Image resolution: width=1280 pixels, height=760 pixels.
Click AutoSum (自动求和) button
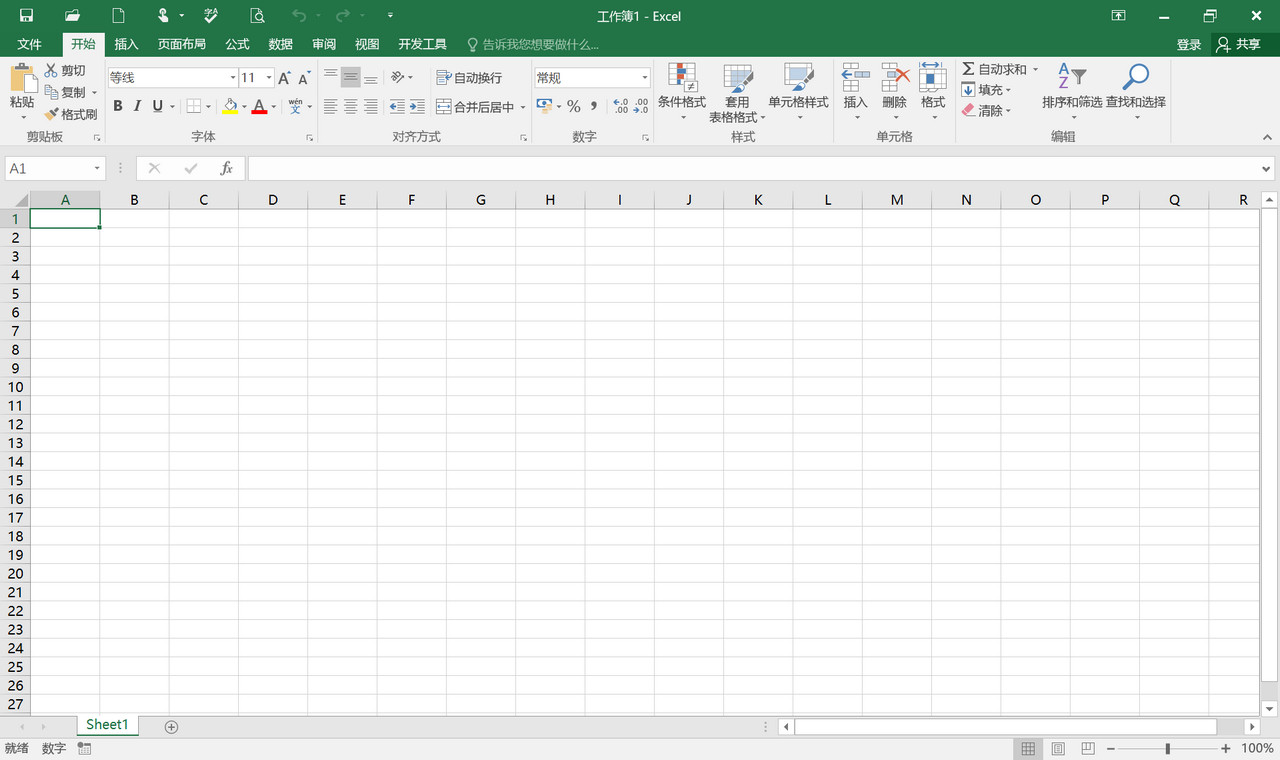[x=994, y=69]
